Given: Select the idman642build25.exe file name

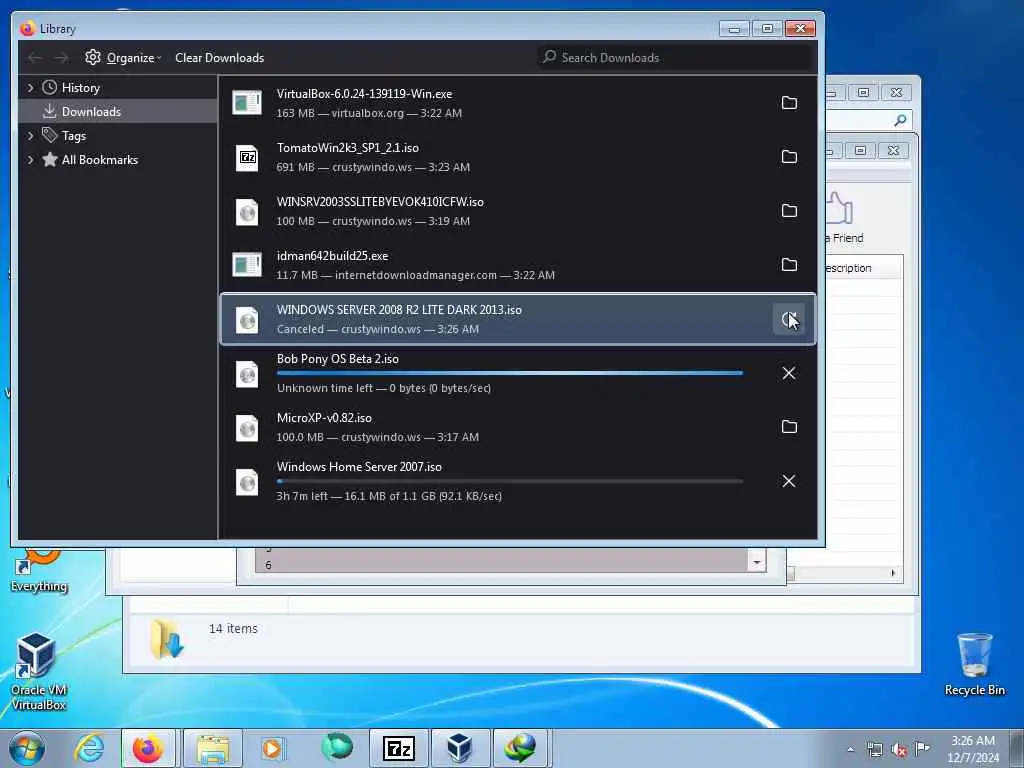Looking at the screenshot, I should tap(332, 256).
